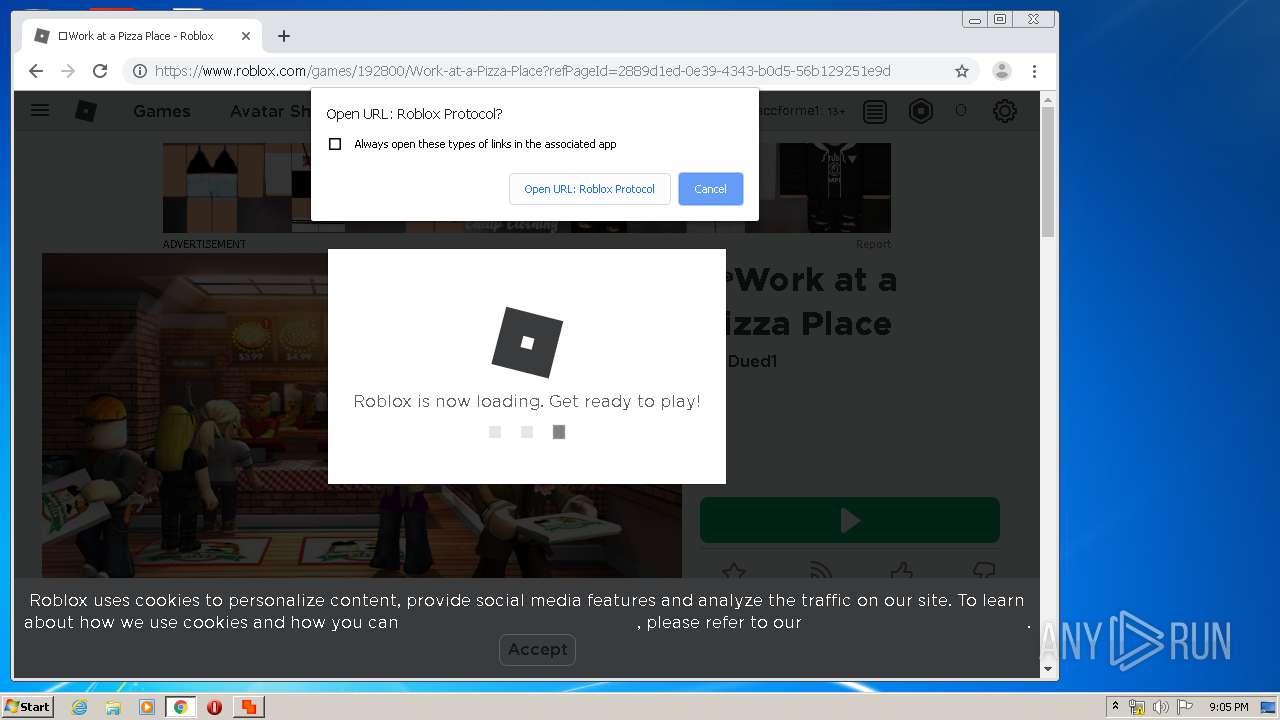
Task: Reload the Roblox page
Action: [100, 71]
